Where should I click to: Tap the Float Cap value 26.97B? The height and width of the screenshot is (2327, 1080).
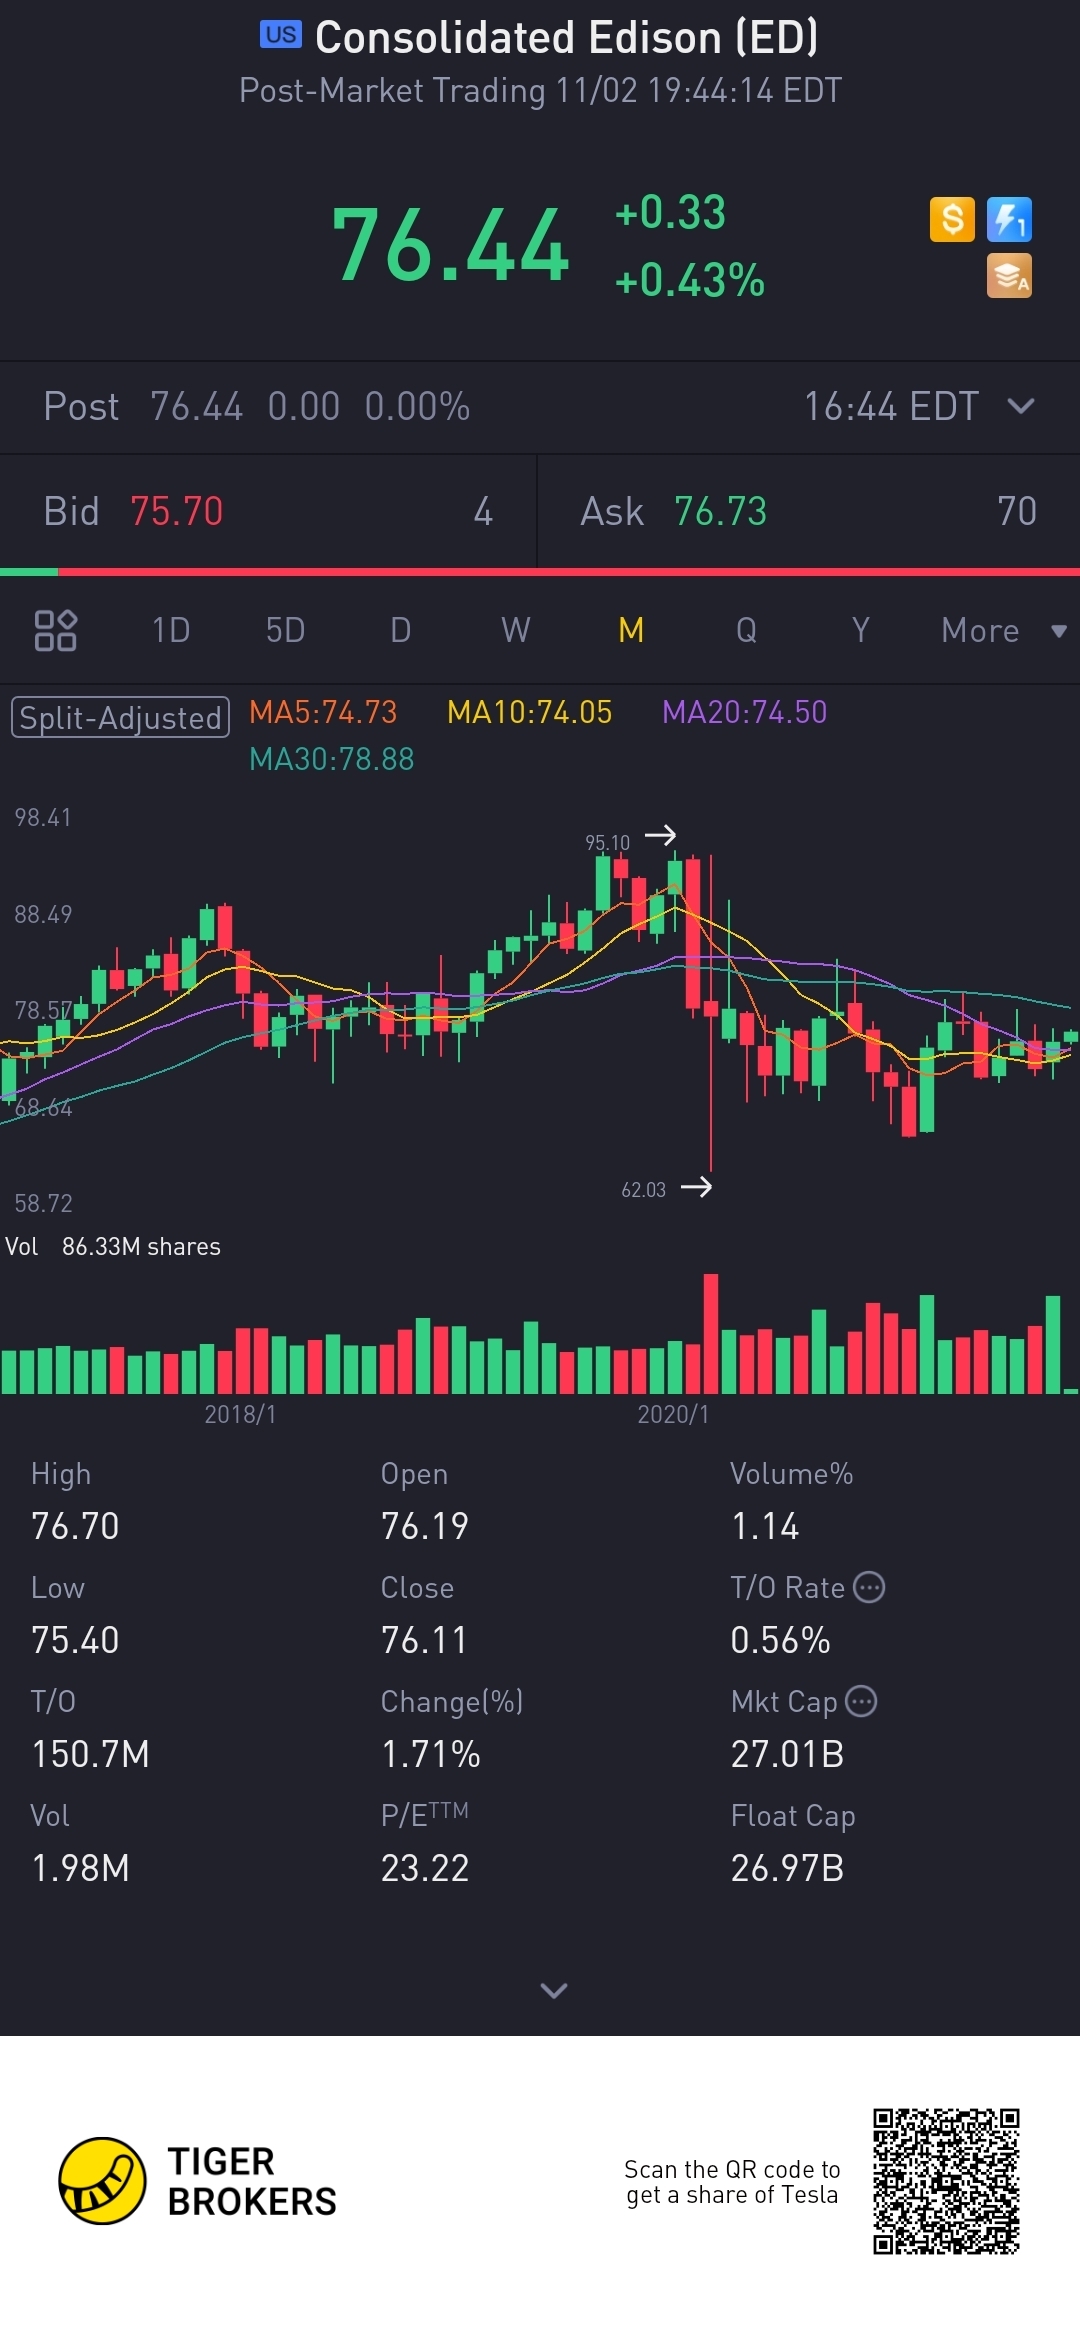788,1868
